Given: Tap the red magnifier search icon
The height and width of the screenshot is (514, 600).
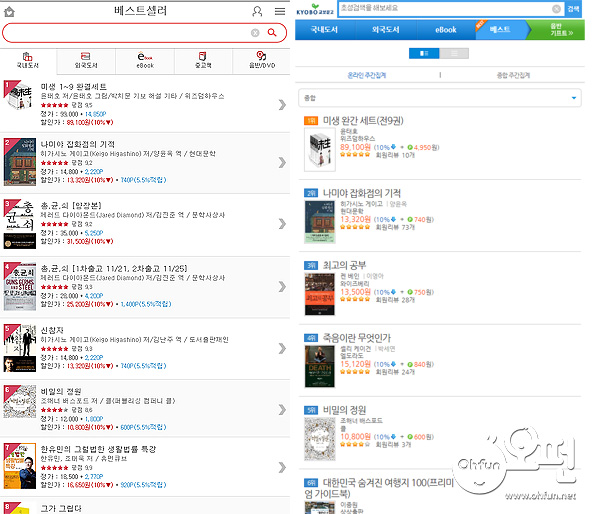Looking at the screenshot, I should (272, 33).
